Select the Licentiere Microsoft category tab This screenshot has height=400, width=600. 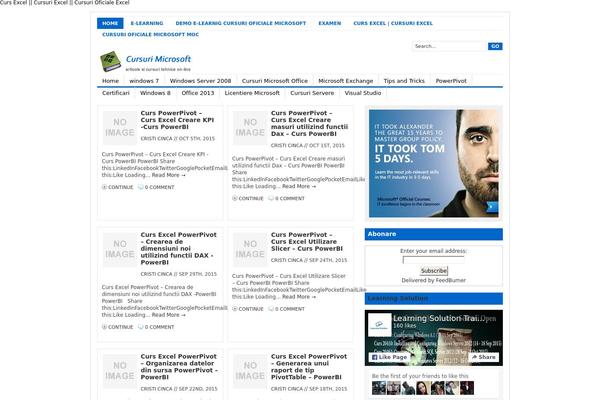coord(252,93)
